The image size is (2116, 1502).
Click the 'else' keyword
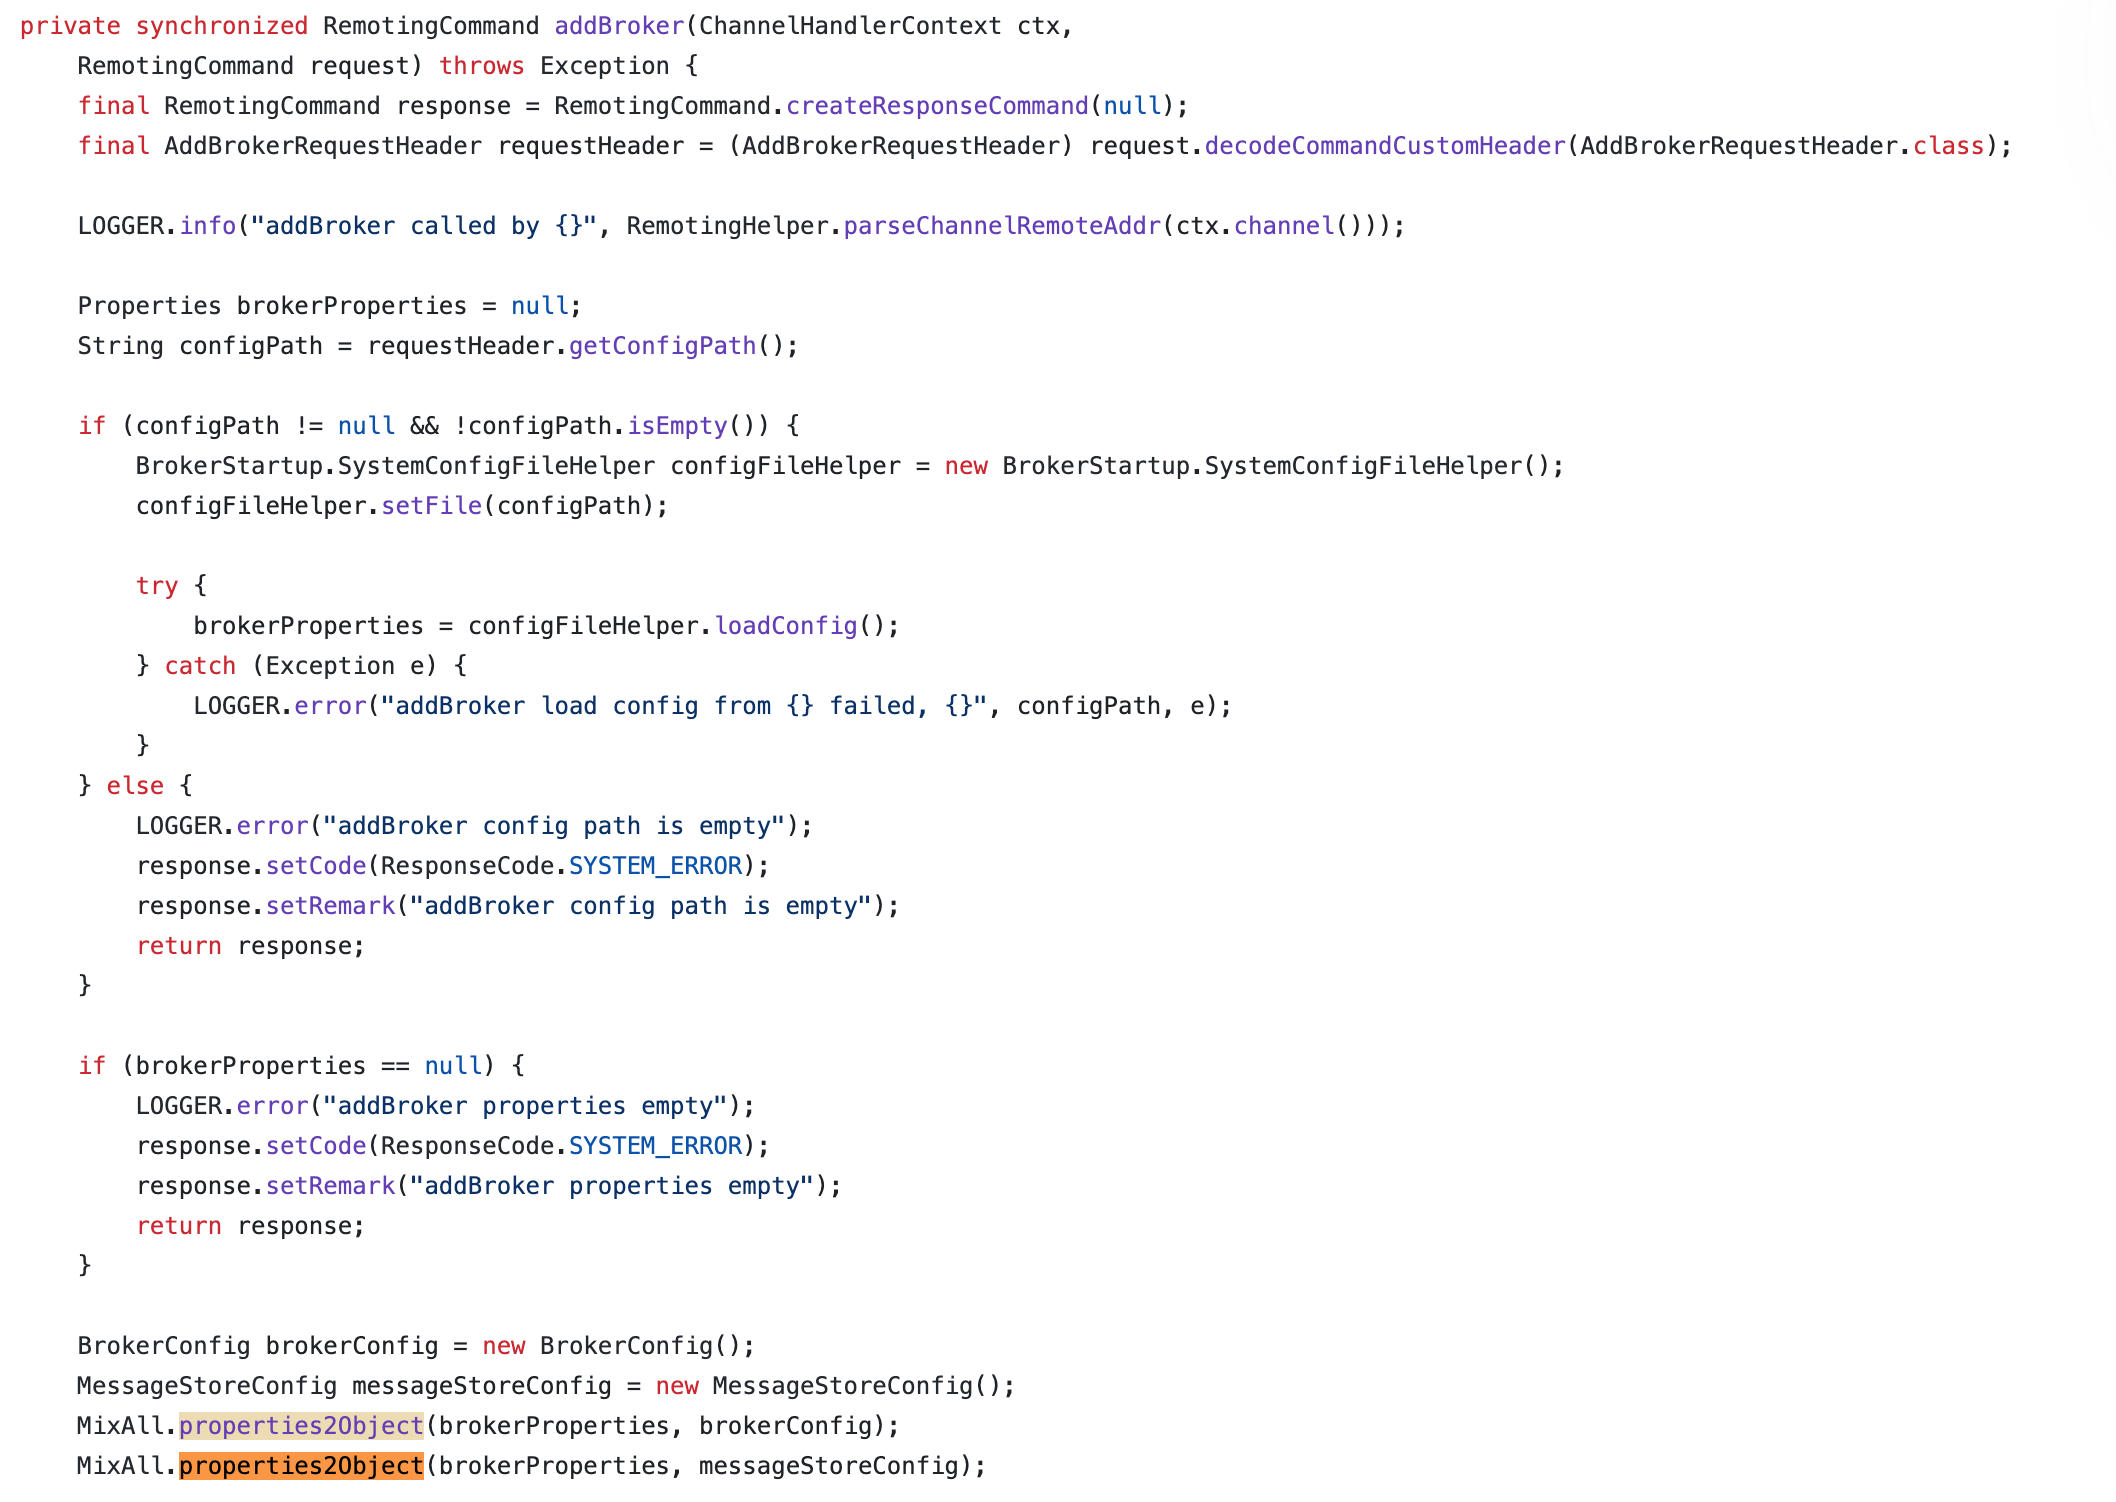135,786
